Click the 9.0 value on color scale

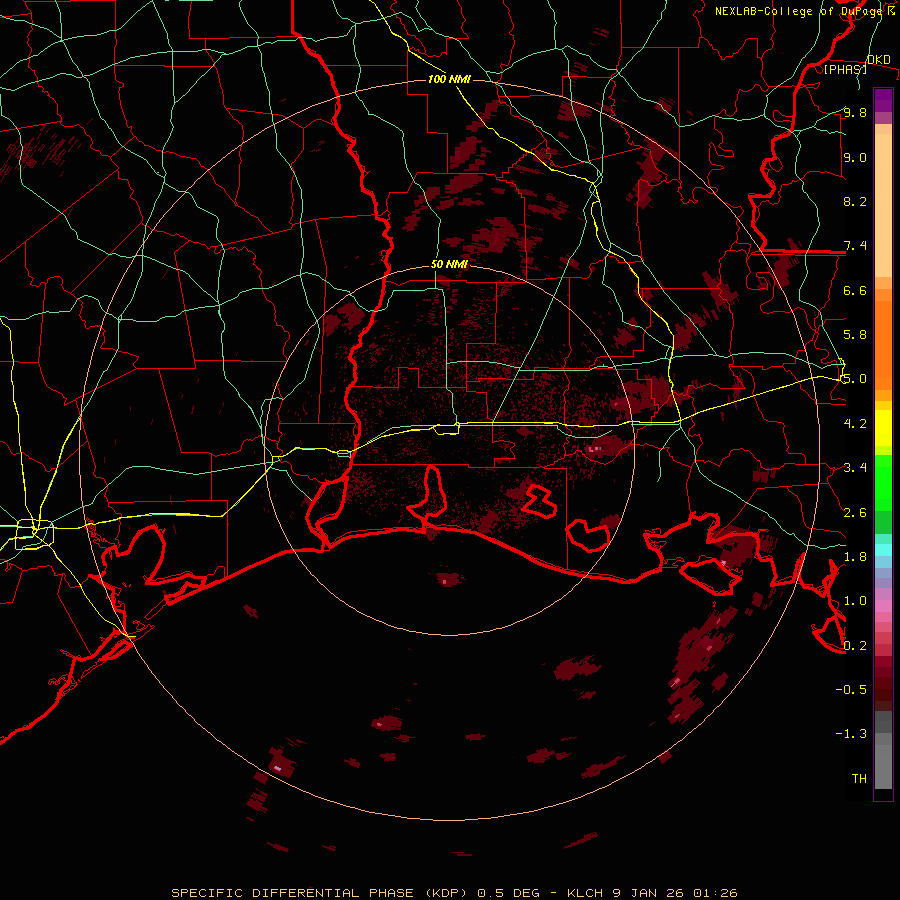(x=855, y=157)
